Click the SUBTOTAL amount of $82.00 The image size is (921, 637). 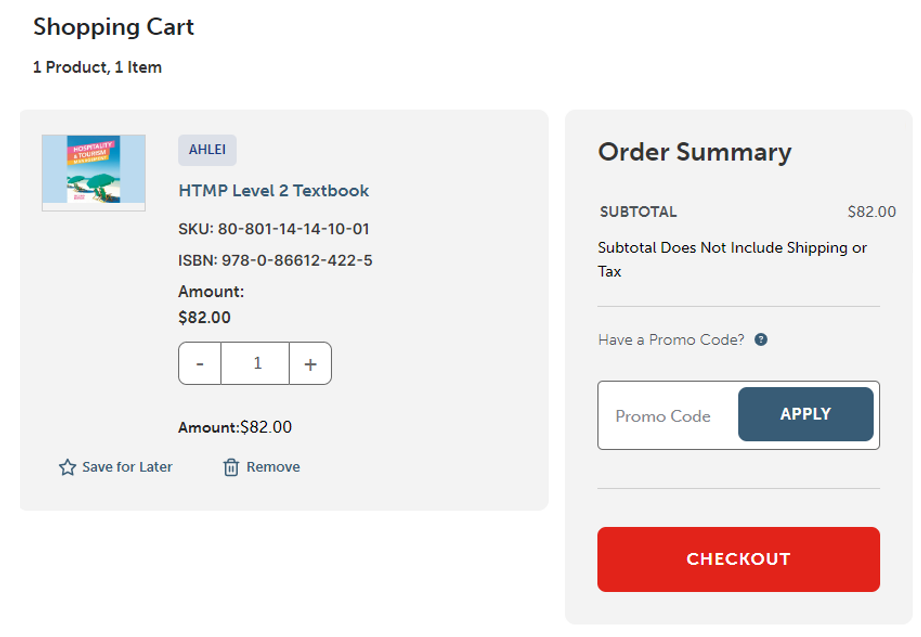871,212
